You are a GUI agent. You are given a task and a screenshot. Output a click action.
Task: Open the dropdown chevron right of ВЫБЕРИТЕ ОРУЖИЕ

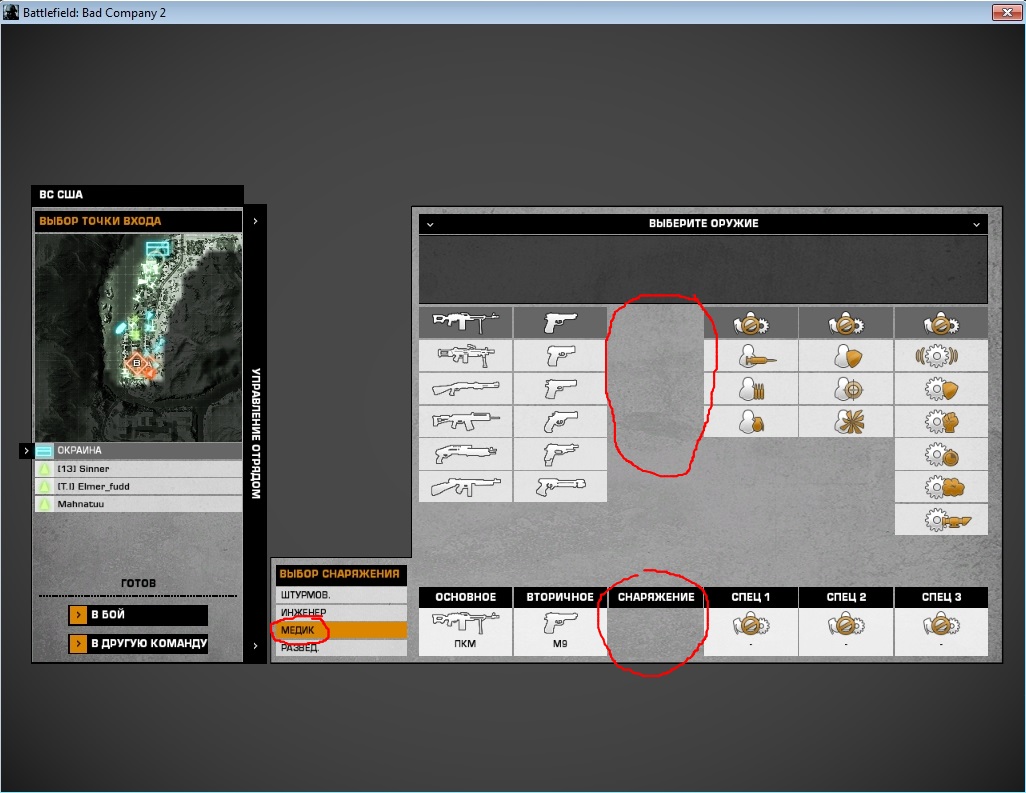coord(976,224)
